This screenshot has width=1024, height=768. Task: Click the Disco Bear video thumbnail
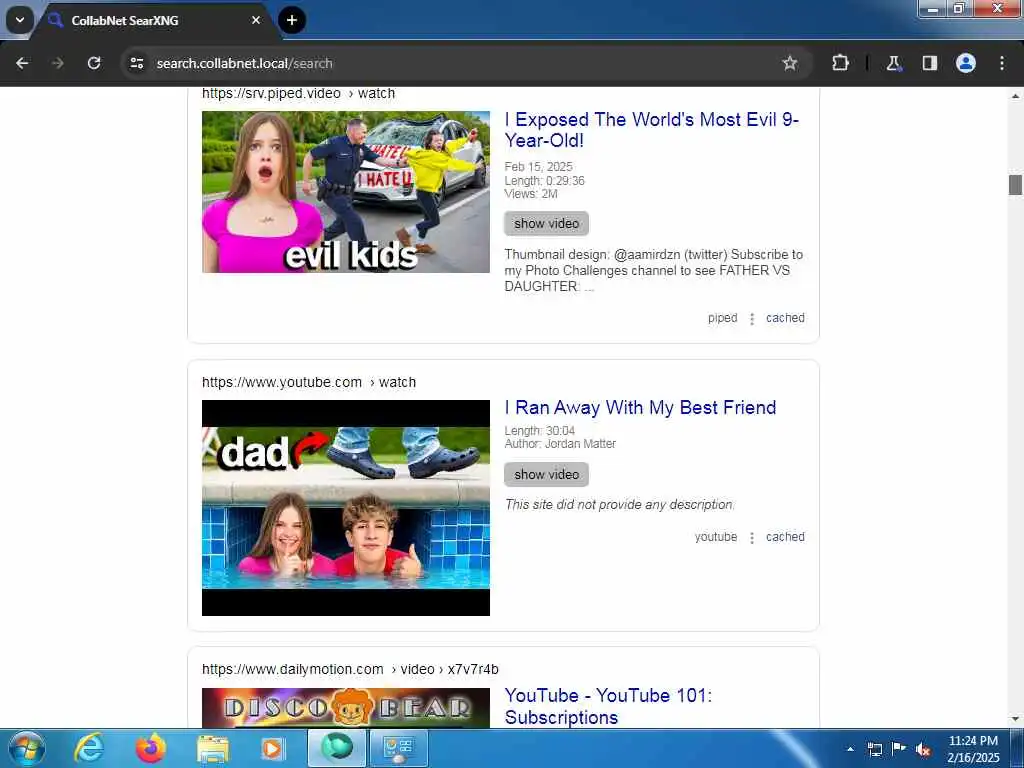coord(345,708)
